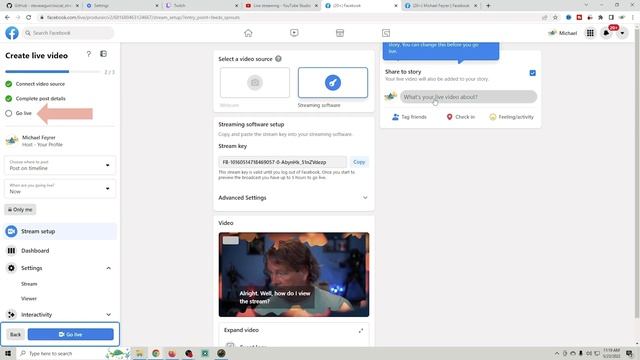
Task: Expand Advanced Settings section
Action: pos(293,198)
